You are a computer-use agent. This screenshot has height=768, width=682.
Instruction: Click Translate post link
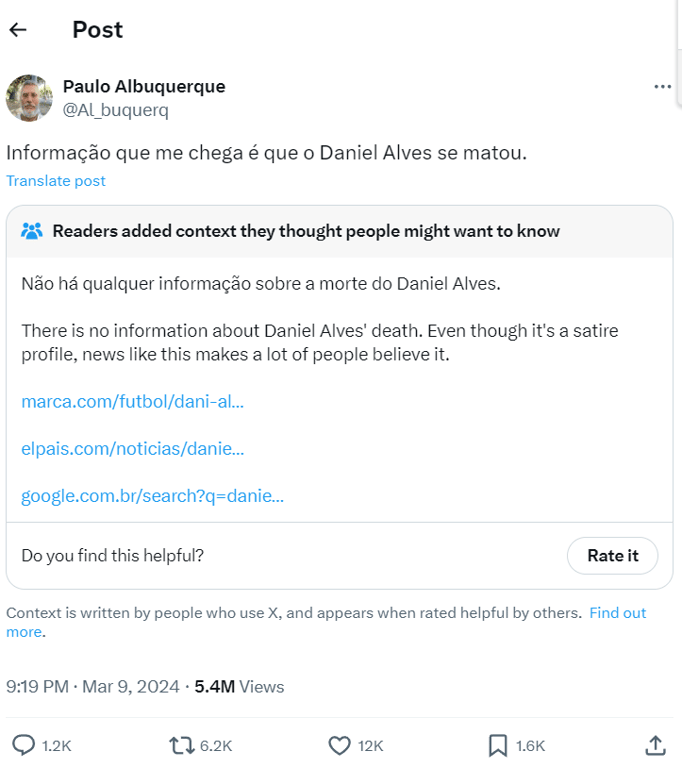[56, 181]
